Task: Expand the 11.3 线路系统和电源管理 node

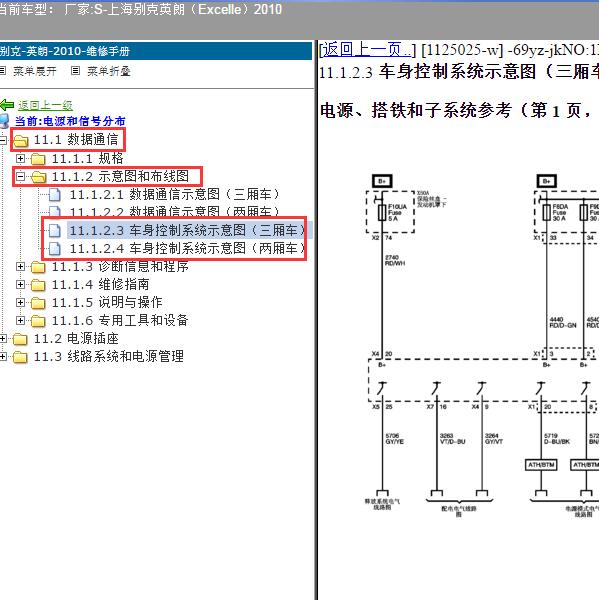Action: click(x=2, y=356)
